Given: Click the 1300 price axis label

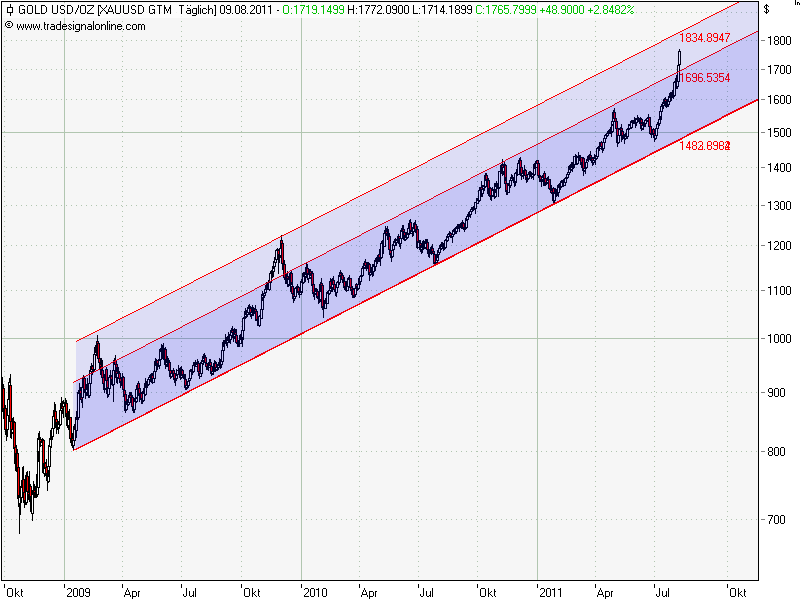Looking at the screenshot, I should (779, 206).
